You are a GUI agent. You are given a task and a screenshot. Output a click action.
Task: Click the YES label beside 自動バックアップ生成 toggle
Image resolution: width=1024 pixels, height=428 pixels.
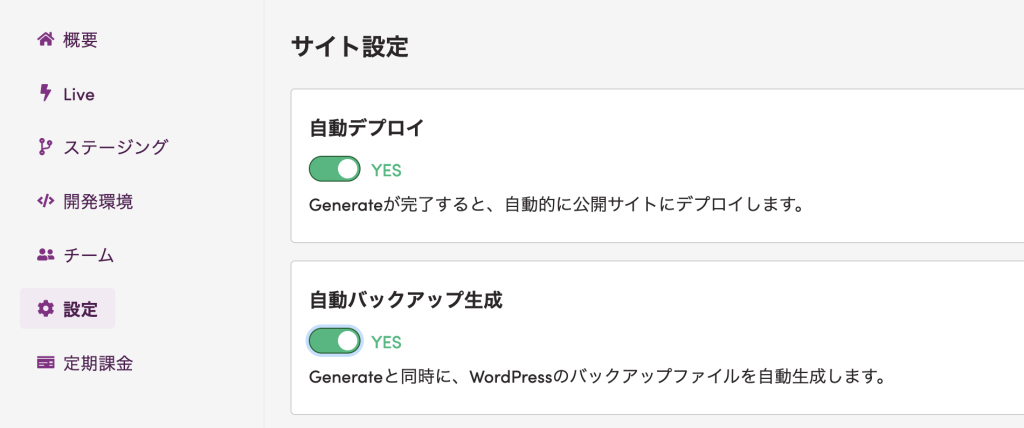386,342
